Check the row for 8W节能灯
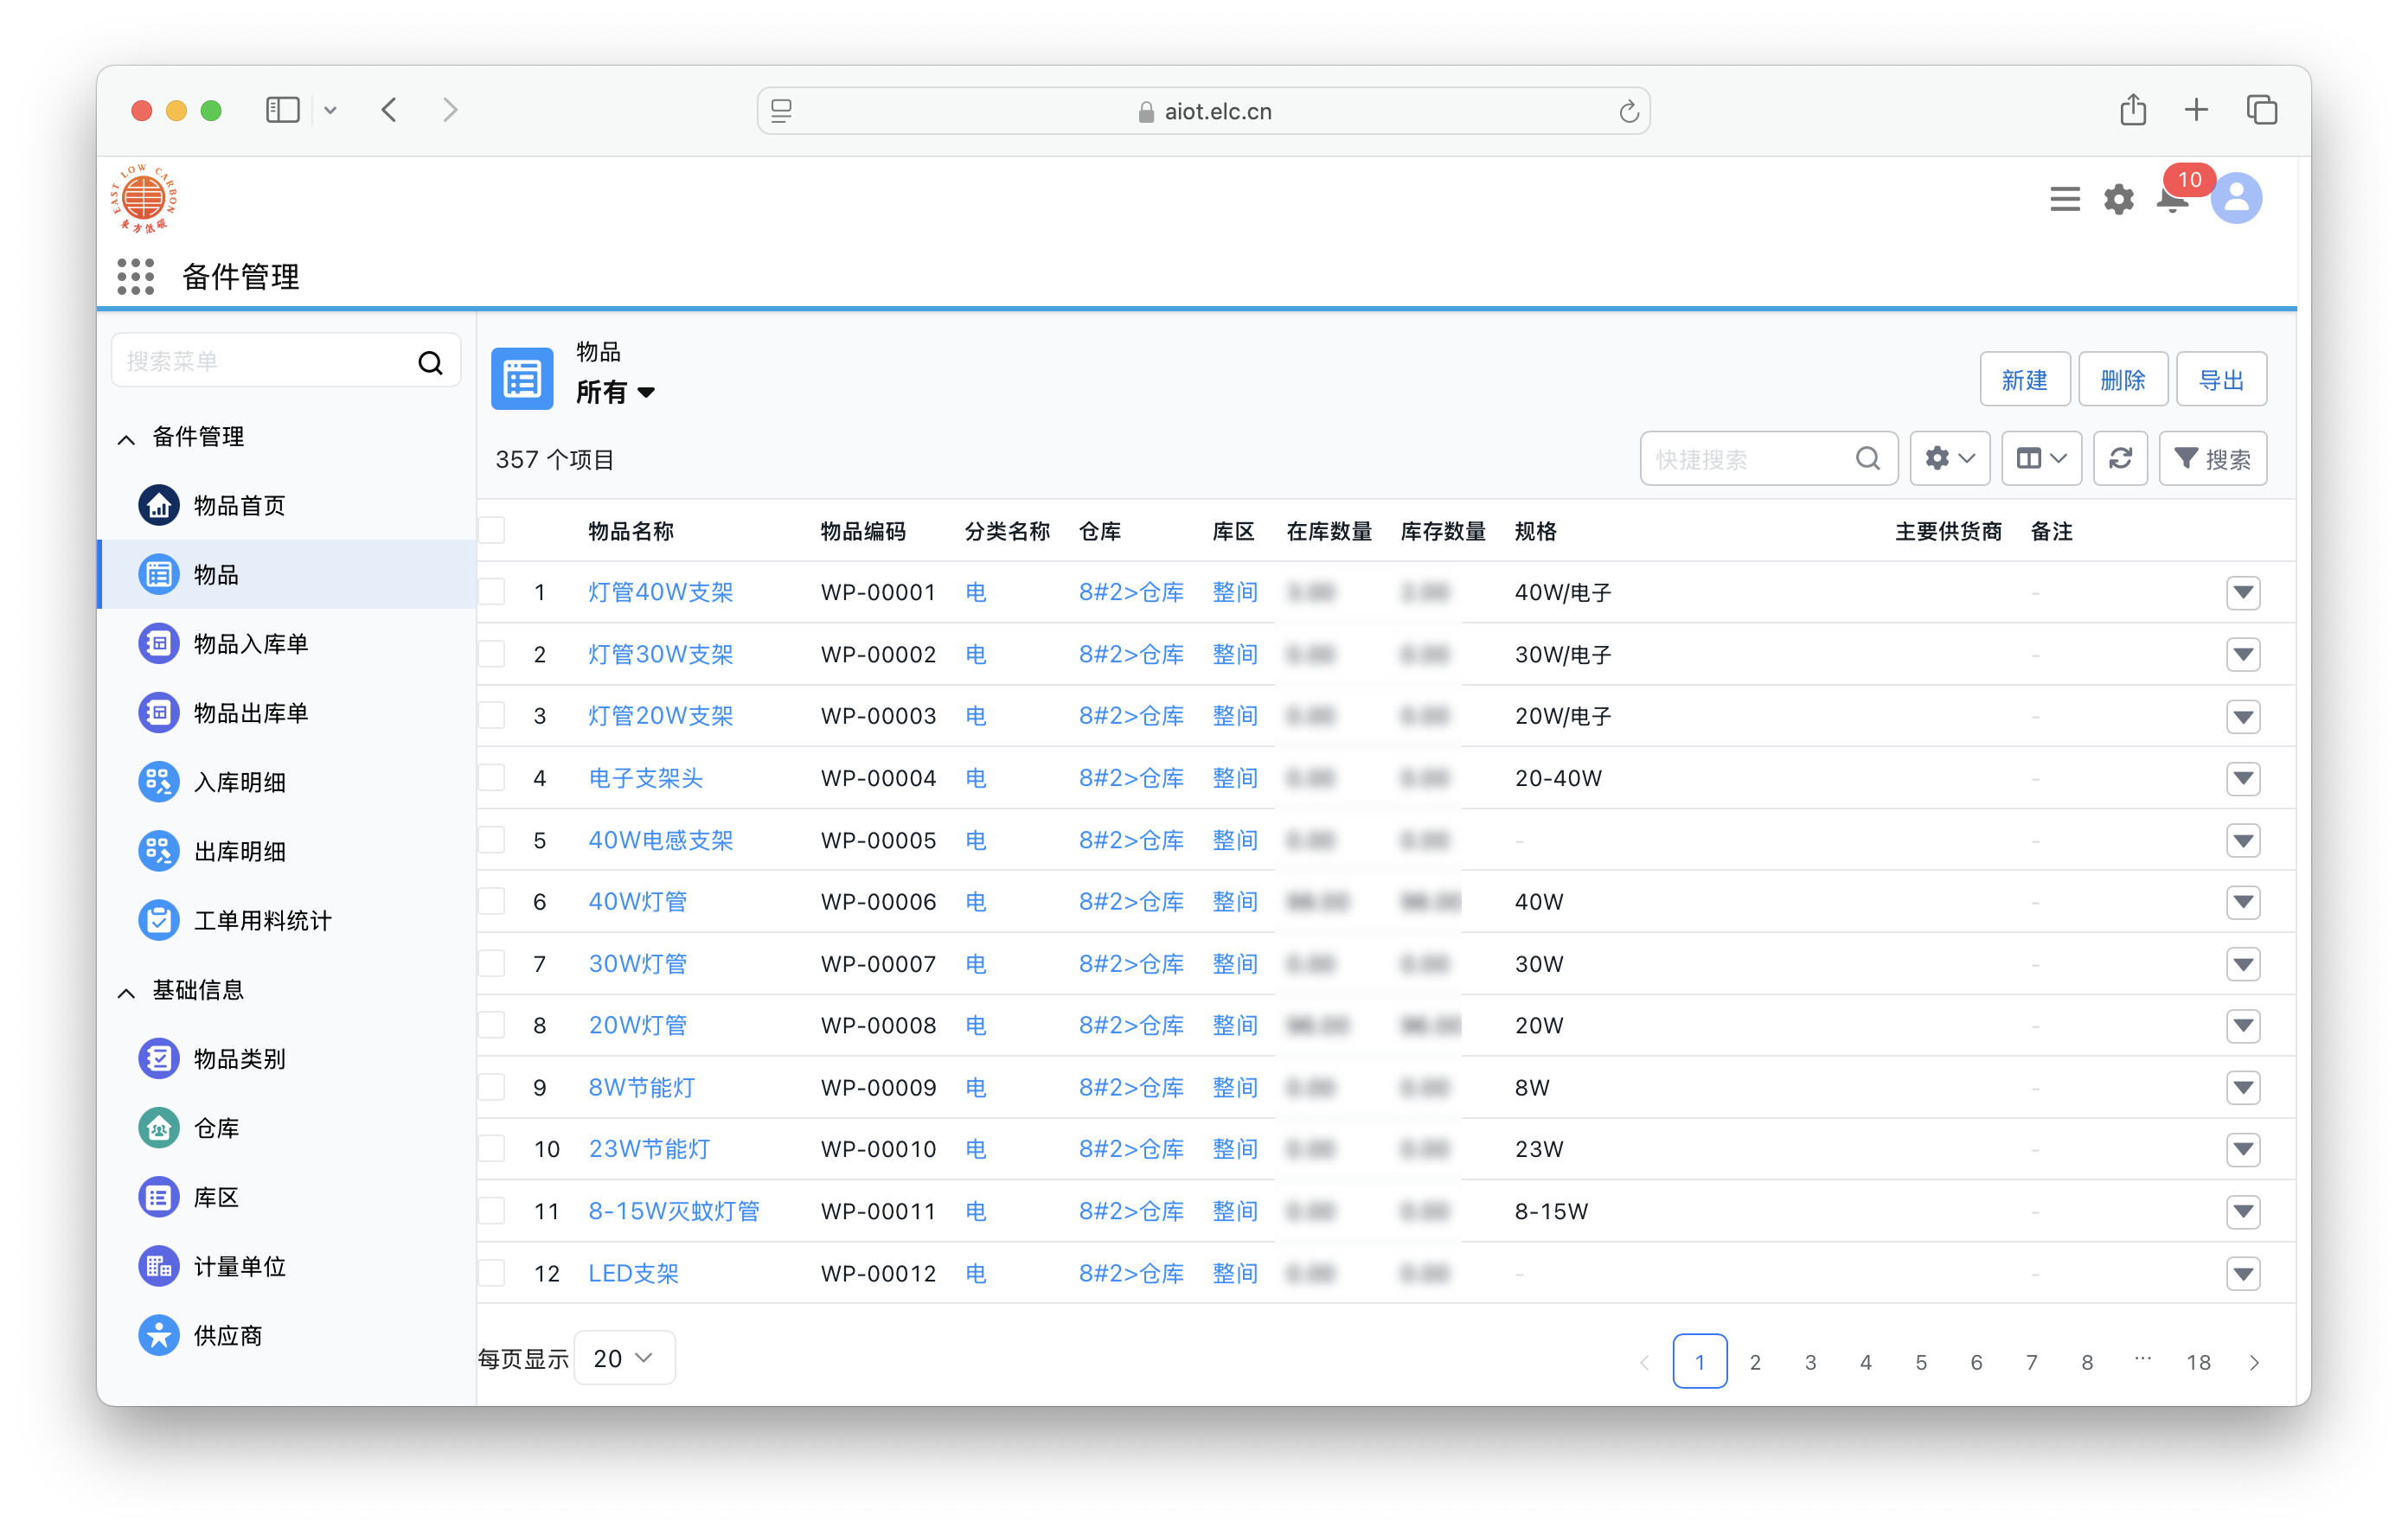Viewport: 2408px width, 1534px height. point(492,1087)
